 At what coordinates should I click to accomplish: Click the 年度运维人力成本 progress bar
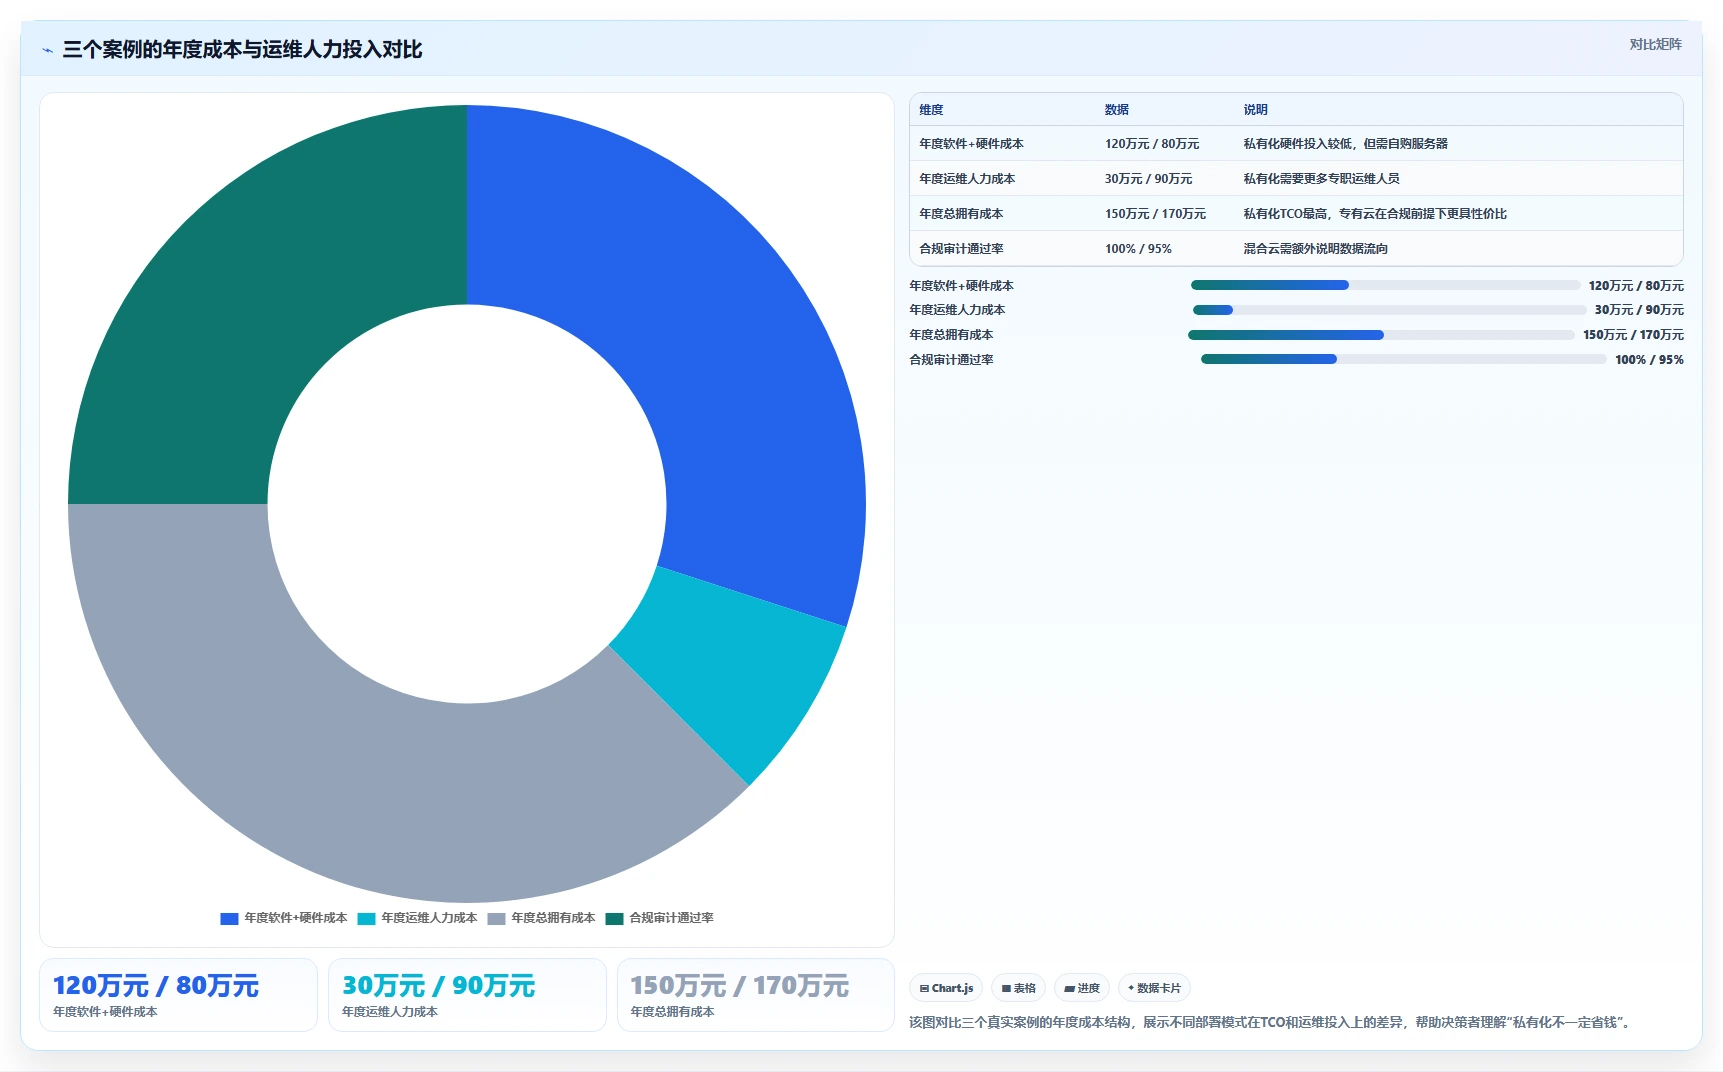pos(1389,310)
